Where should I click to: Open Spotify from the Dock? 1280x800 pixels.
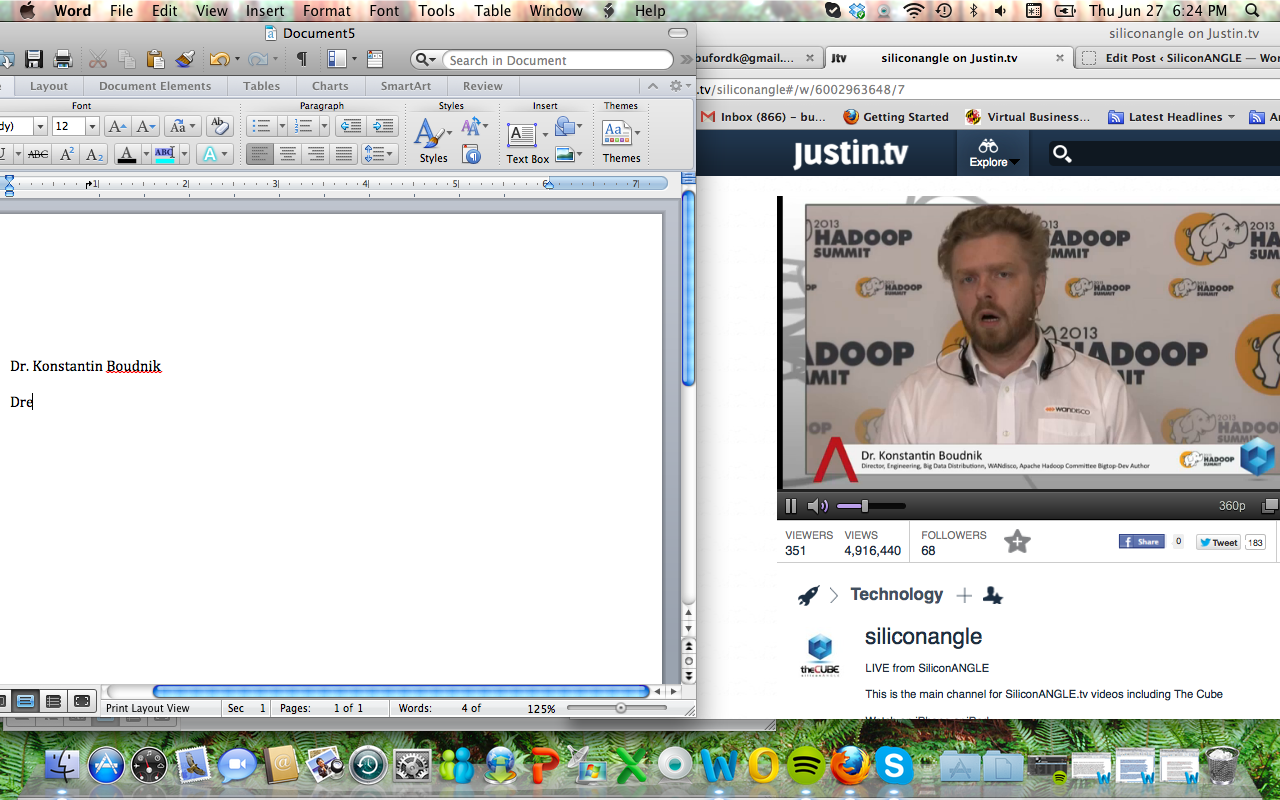pos(806,766)
